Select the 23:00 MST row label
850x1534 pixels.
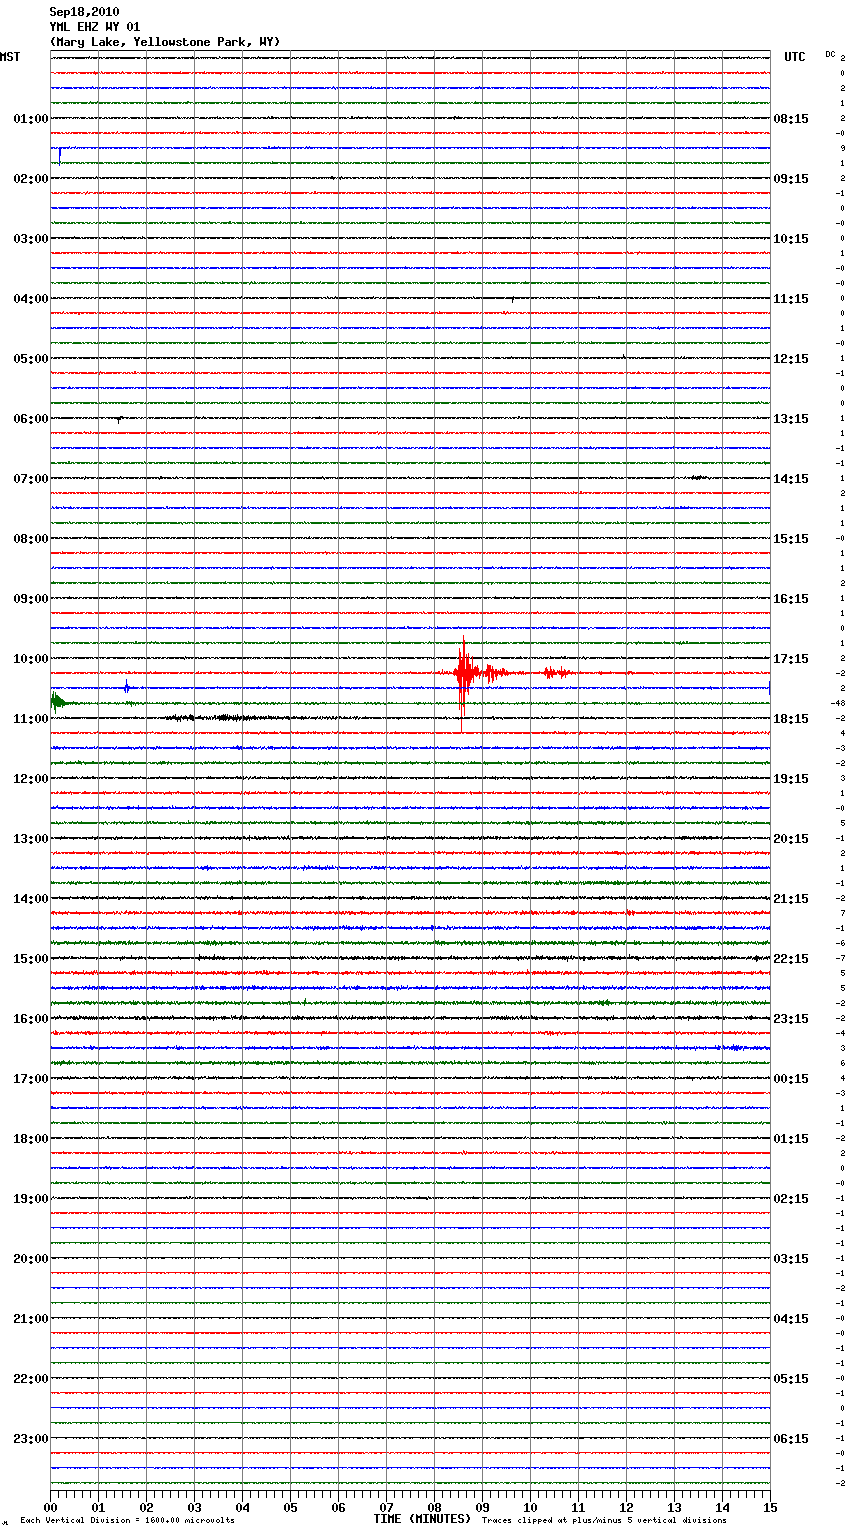pyautogui.click(x=31, y=1439)
